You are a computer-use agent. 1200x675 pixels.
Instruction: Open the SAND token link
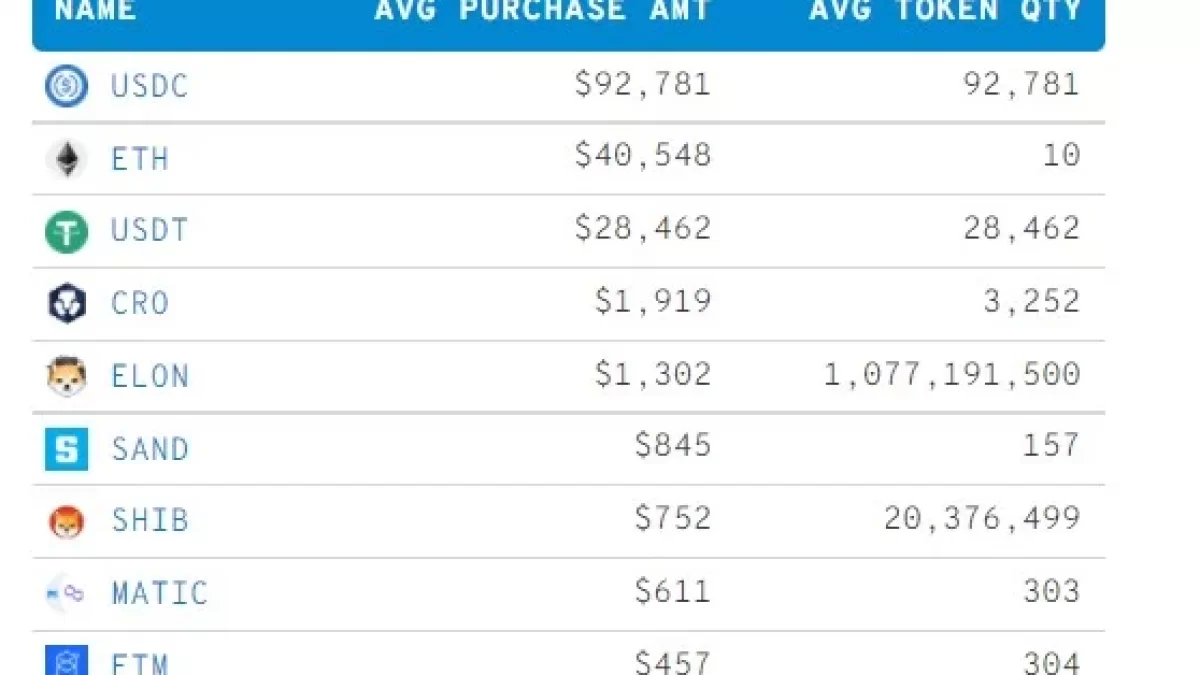coord(149,449)
